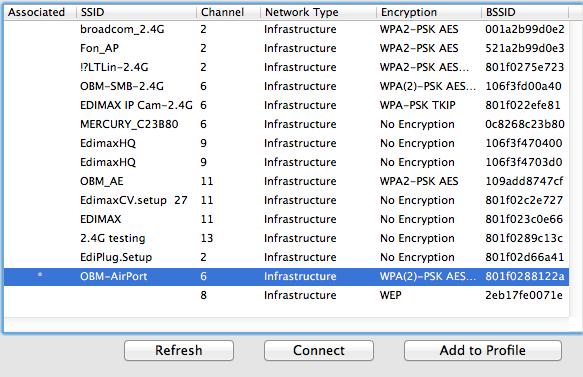583x377 pixels.
Task: Select the Fon_AP network
Action: pyautogui.click(x=286, y=48)
